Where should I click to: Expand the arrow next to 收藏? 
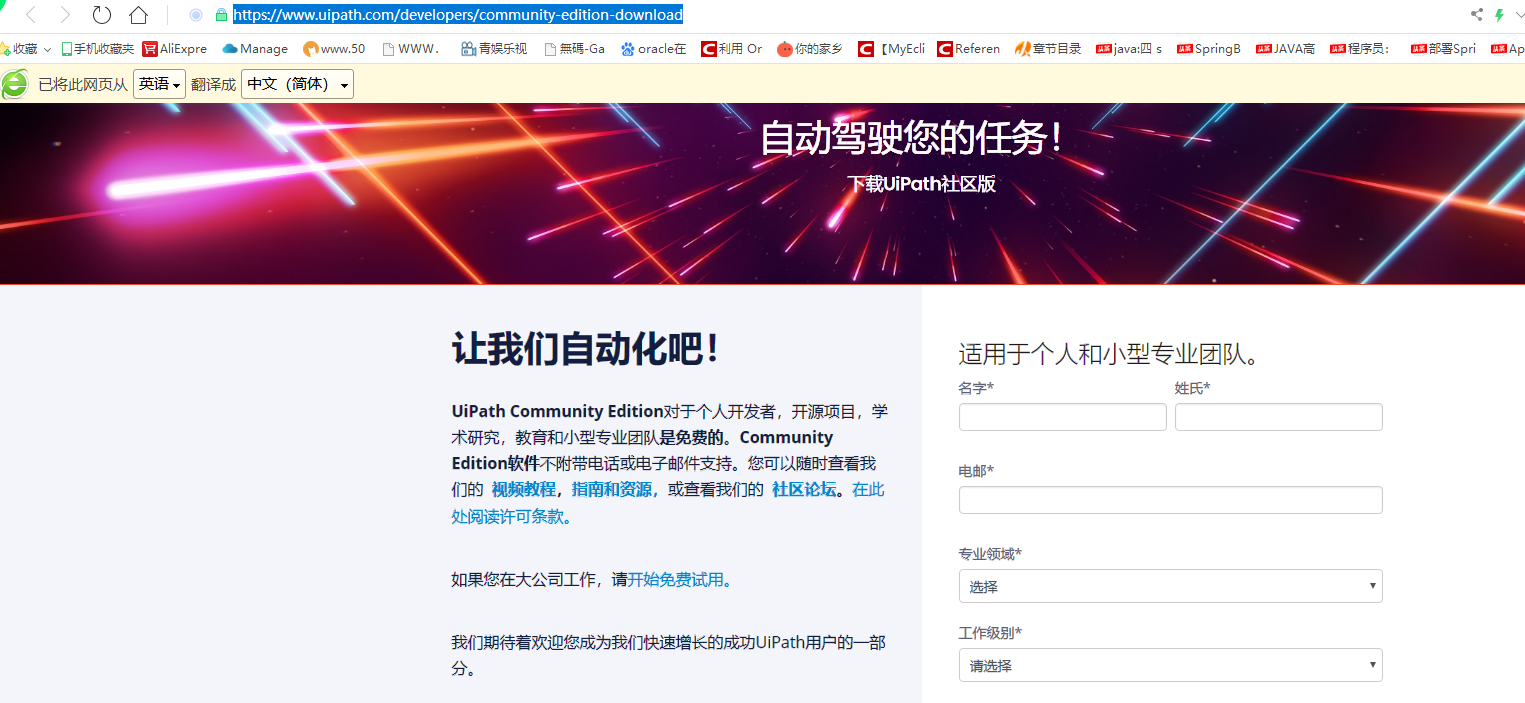pos(47,49)
